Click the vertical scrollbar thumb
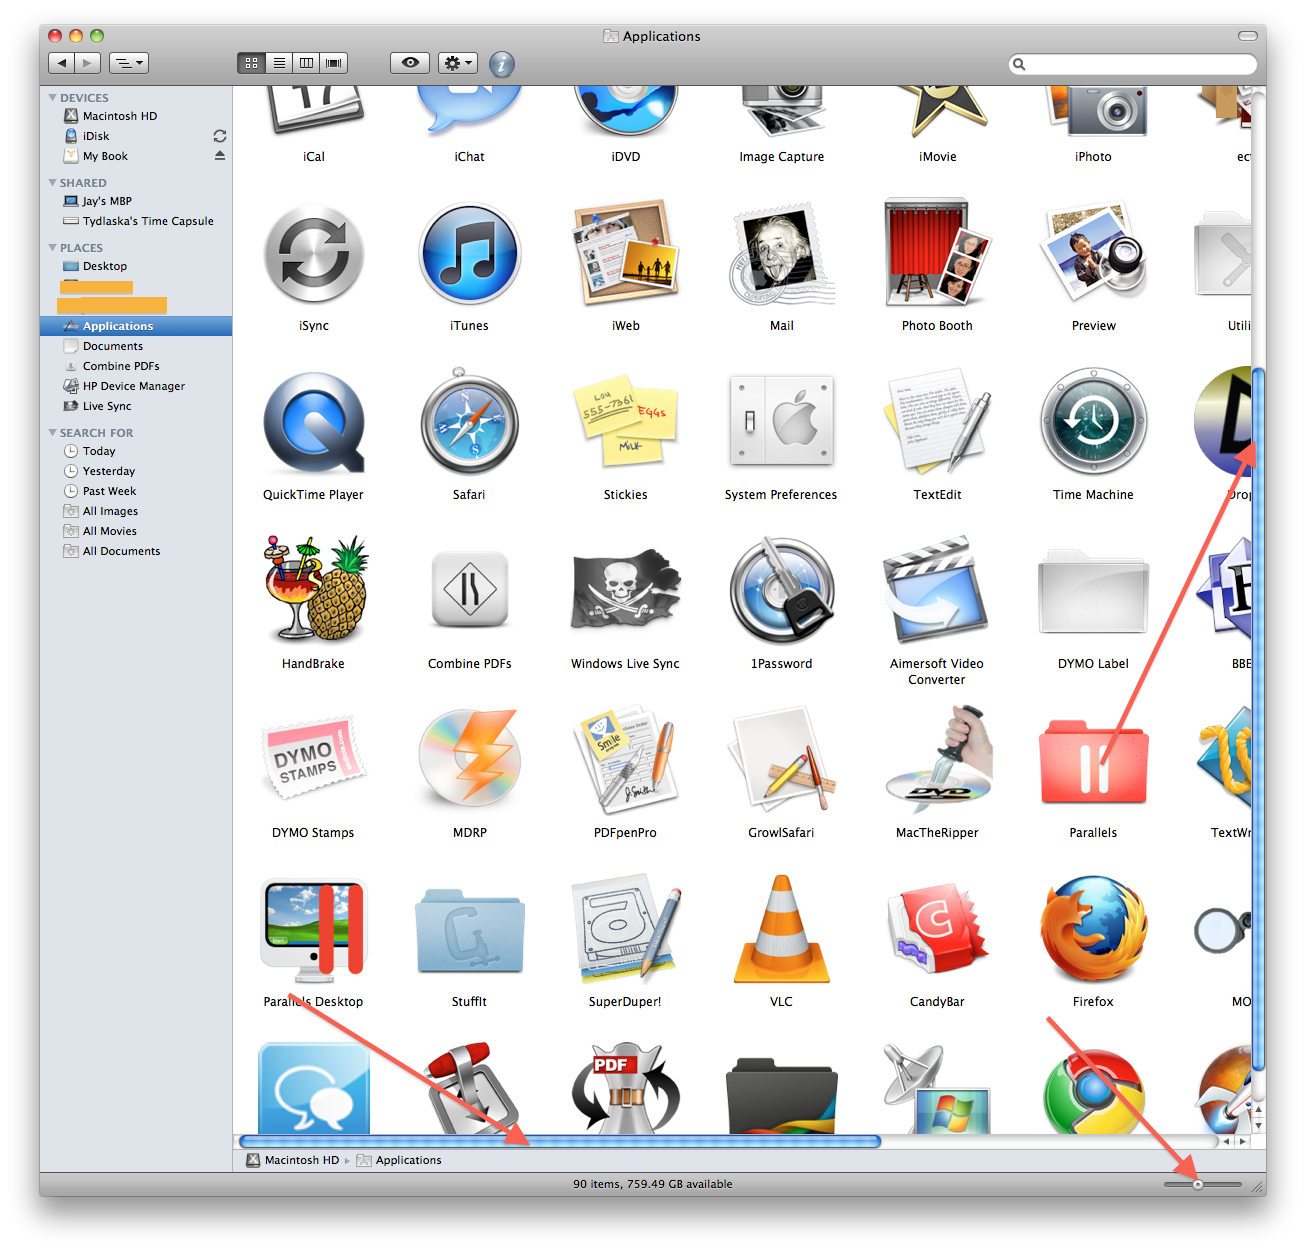 point(1259,718)
